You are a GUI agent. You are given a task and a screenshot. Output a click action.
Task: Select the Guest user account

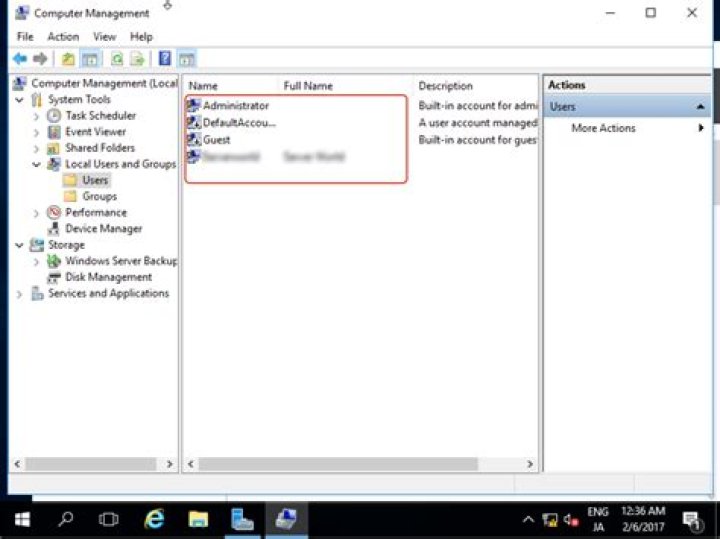[x=216, y=140]
